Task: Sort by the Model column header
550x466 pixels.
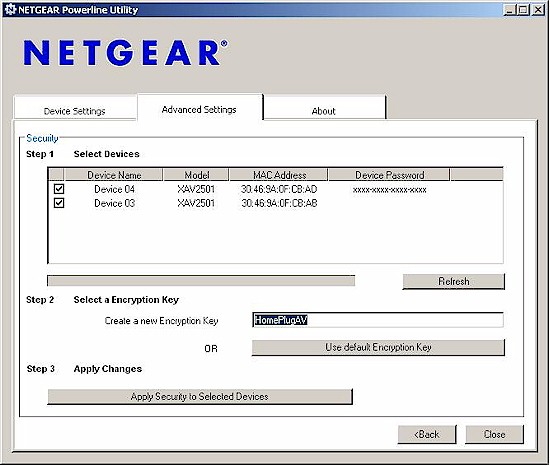Action: click(x=196, y=175)
